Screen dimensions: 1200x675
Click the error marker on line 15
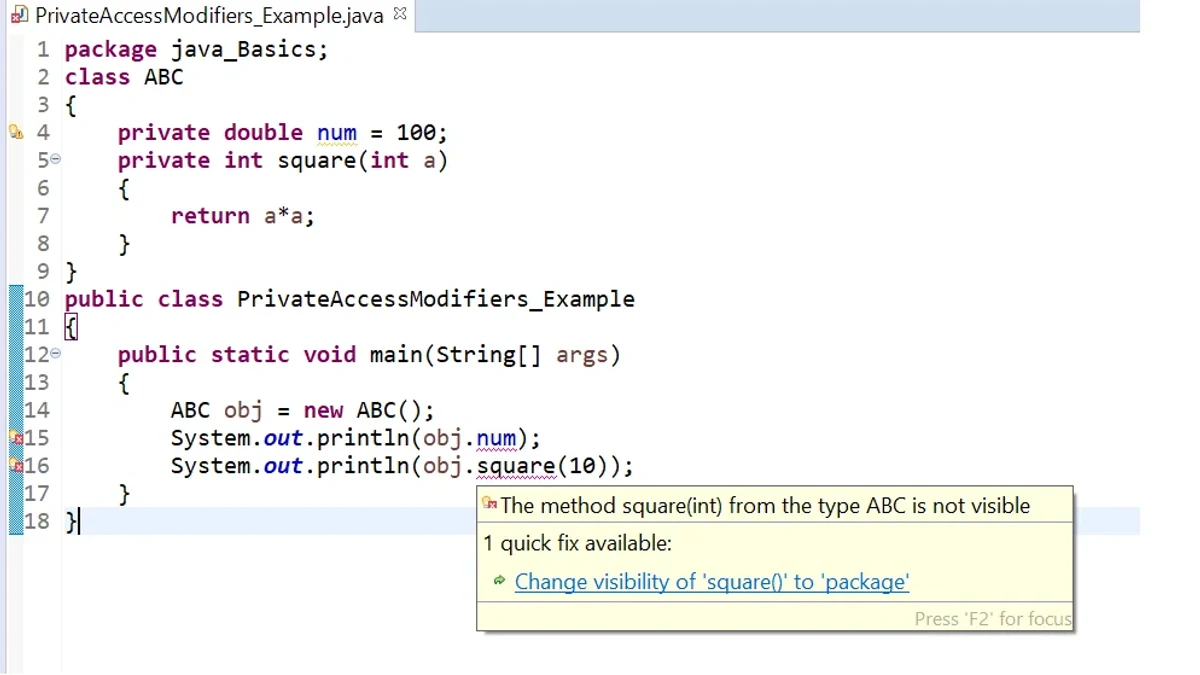tap(15, 437)
